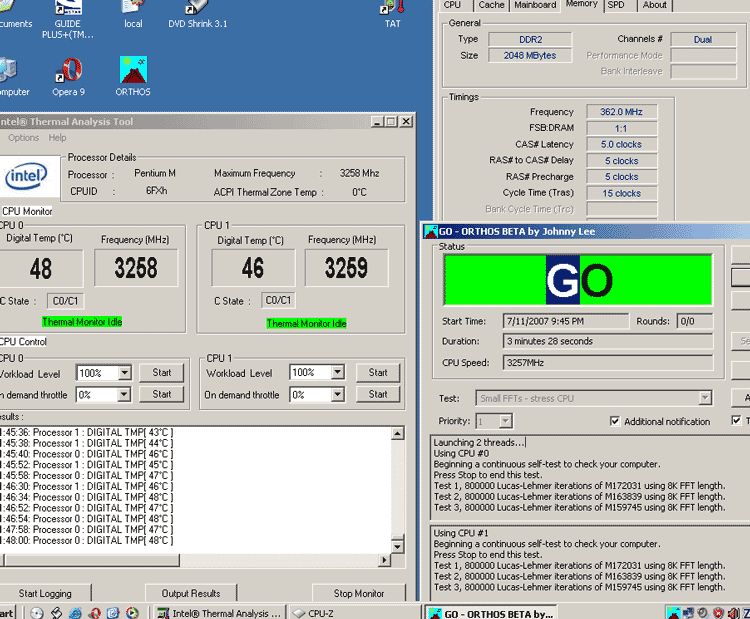
Task: Click the CPU 0 Thermal Monitor Idle indicator
Action: coord(82,322)
